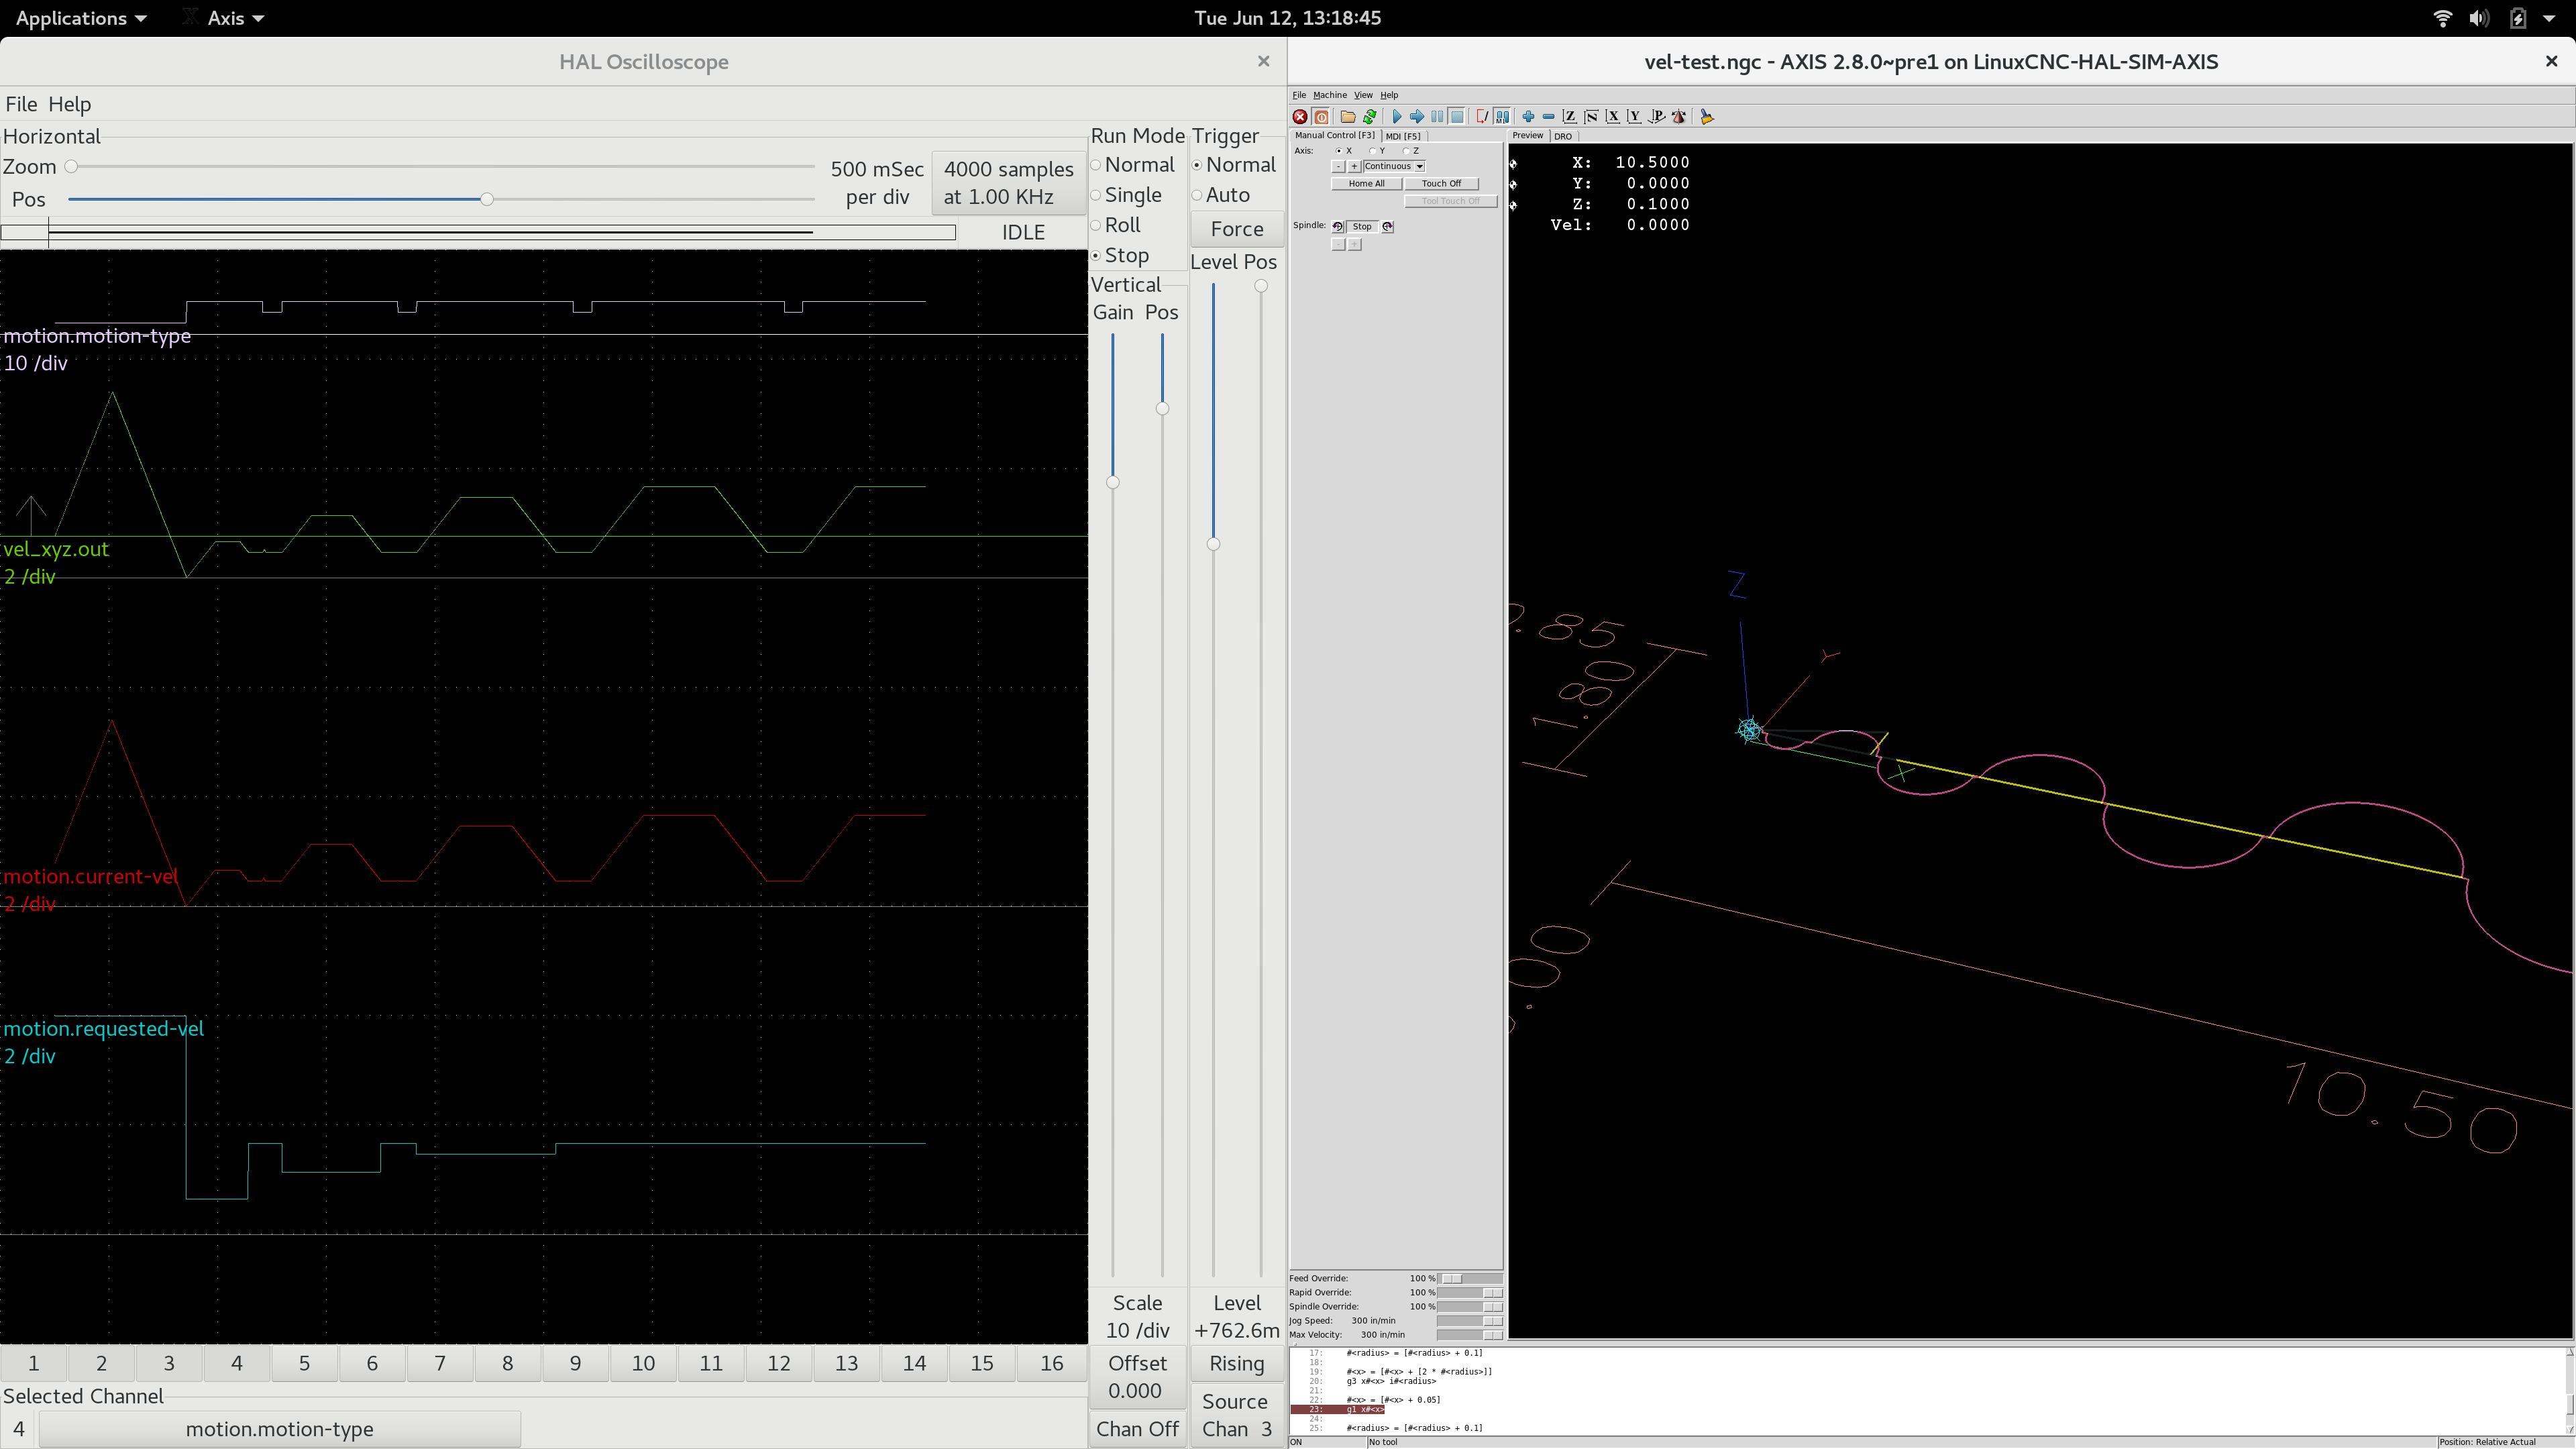Switch to DRO tab
The height and width of the screenshot is (1449, 2576).
[1563, 136]
